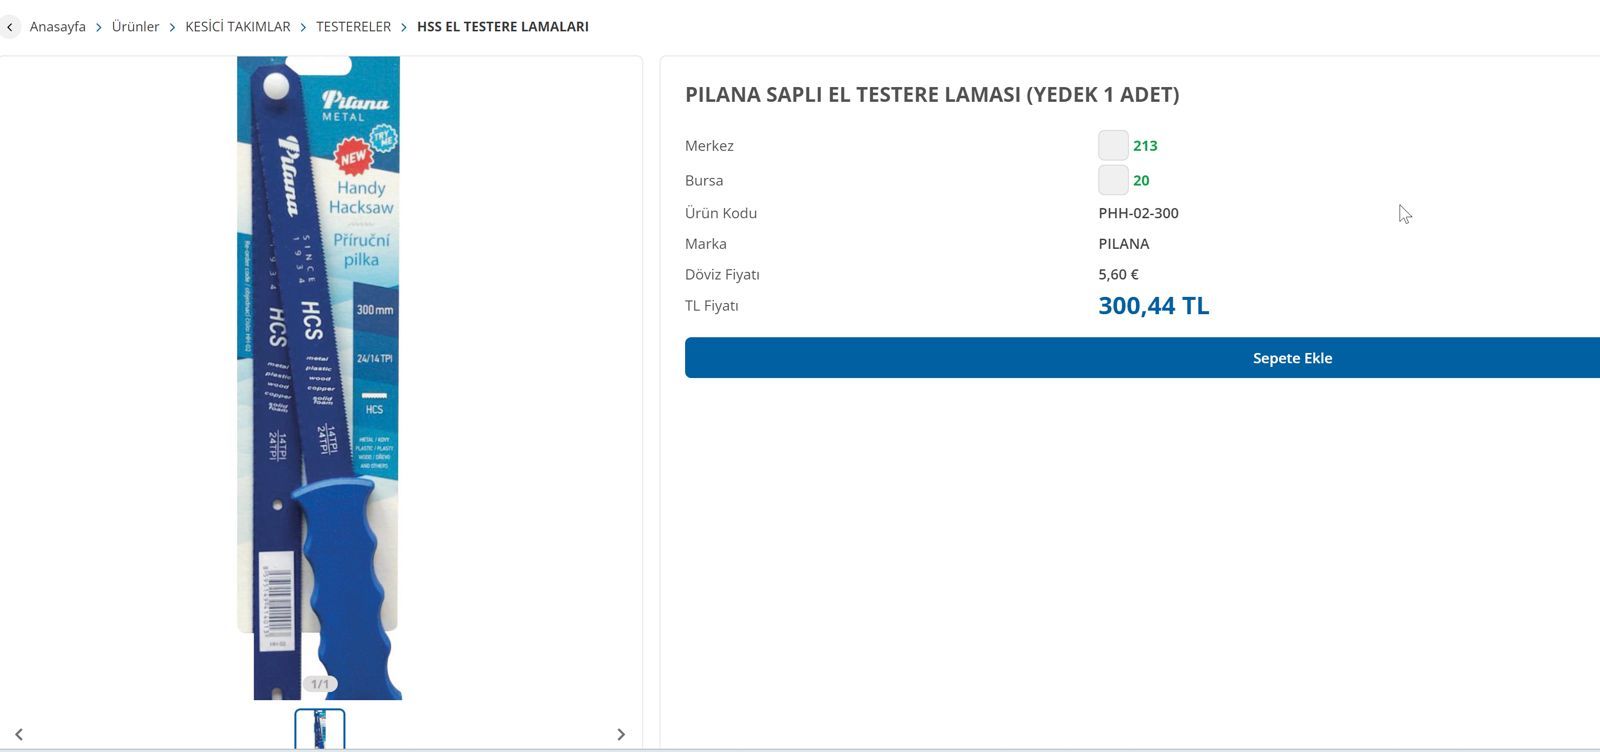Screen dimensions: 1600x752
Task: Click Merkez stock quantity 213
Action: [x=1145, y=146]
